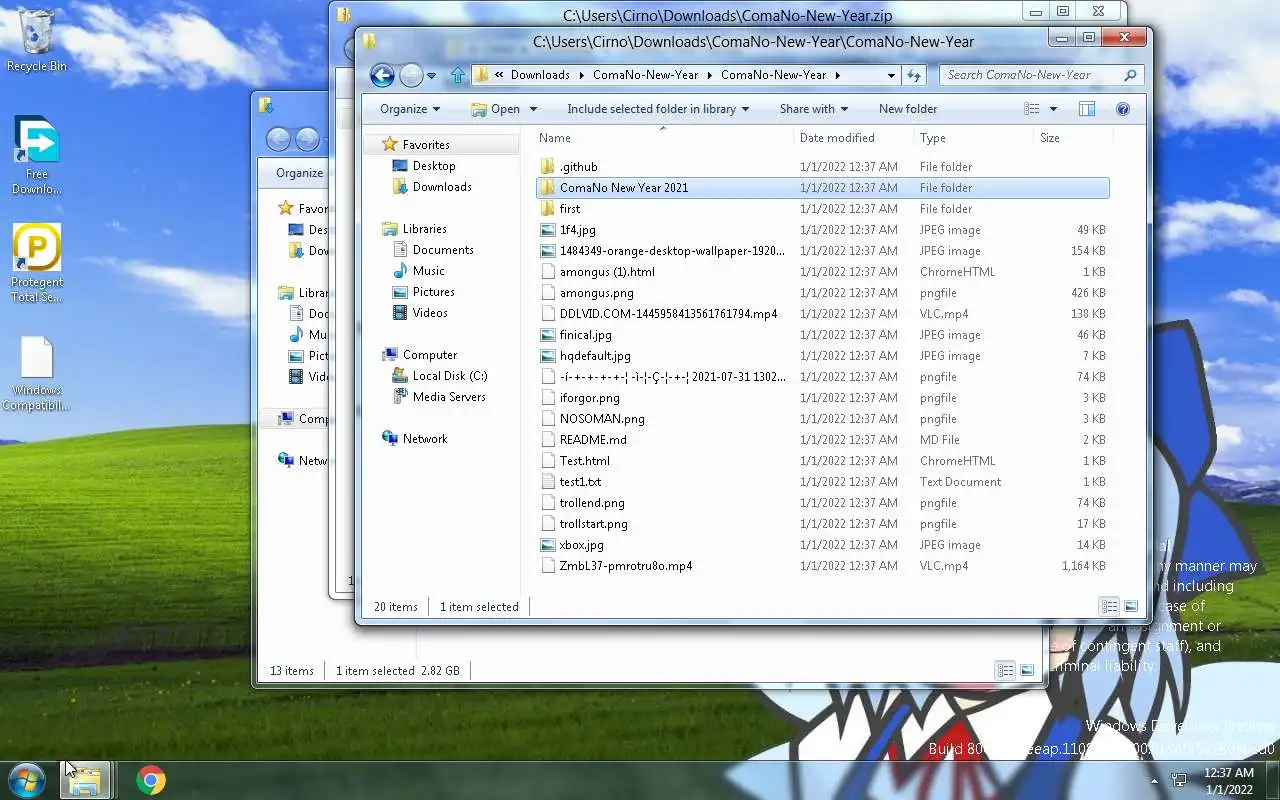Select the xbox.jpg file icon
1280x800 pixels.
point(547,545)
